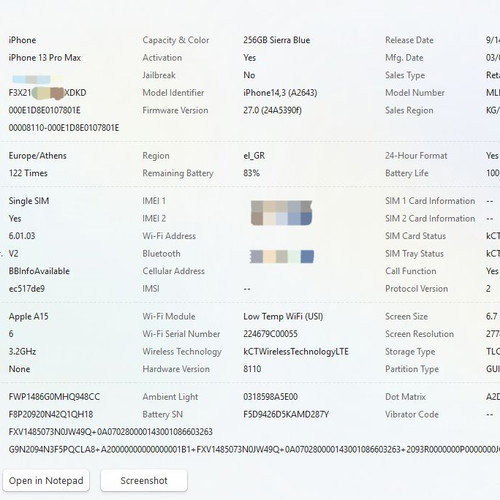Screen dimensions: 500x500
Task: Click the Open in Notepad button
Action: click(46, 480)
